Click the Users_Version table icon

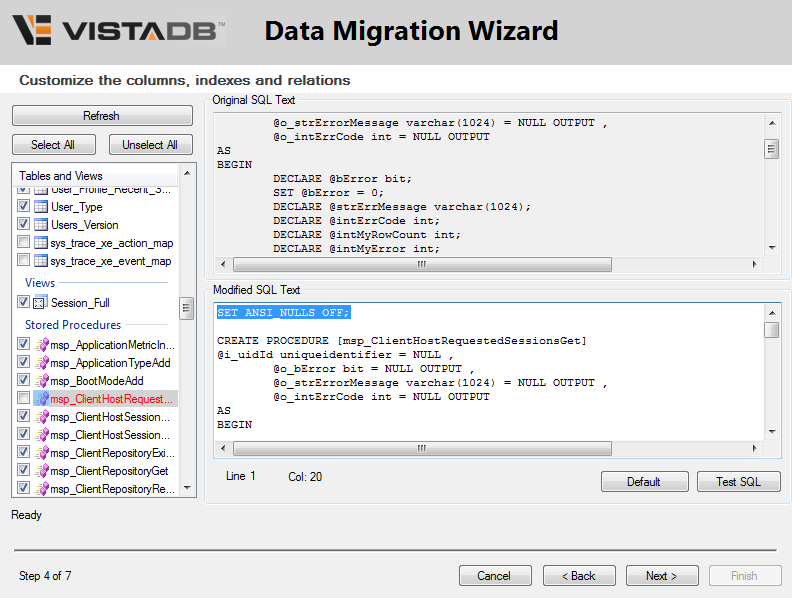pos(41,225)
